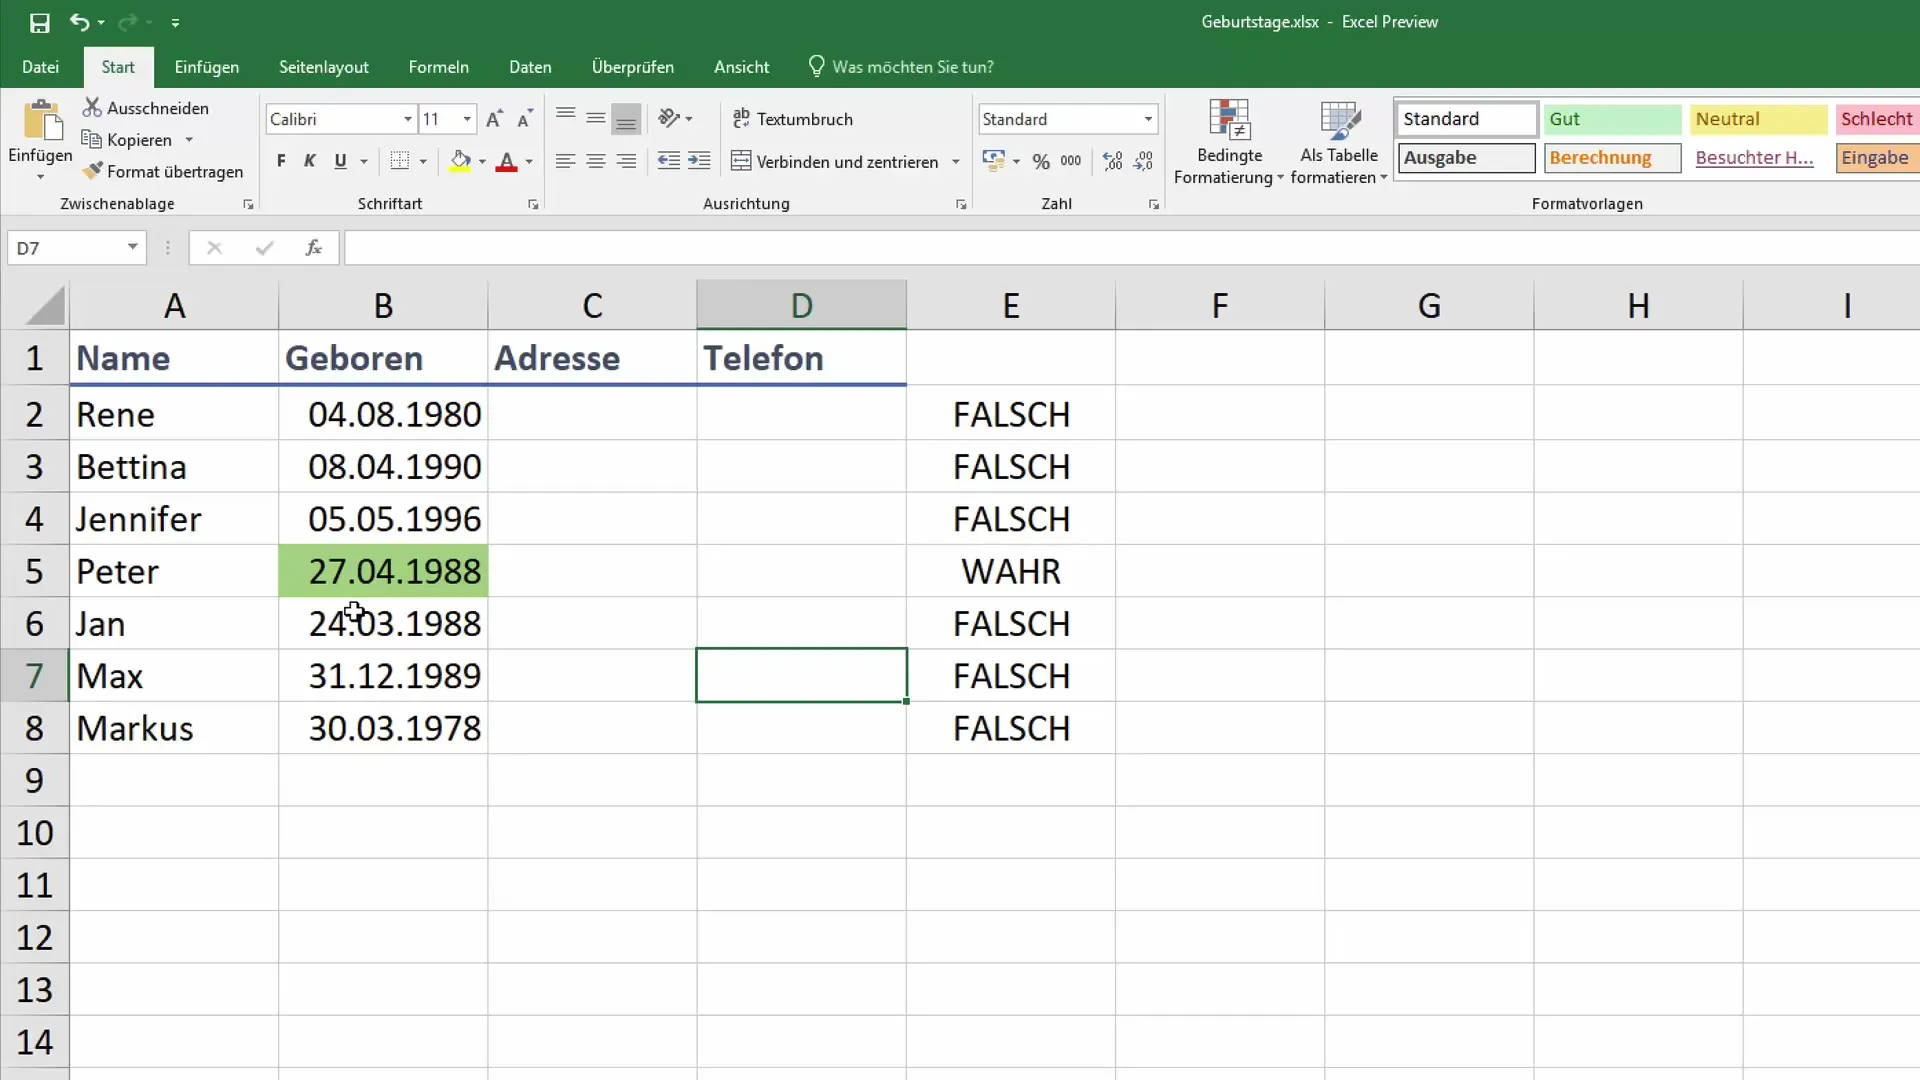Image resolution: width=1920 pixels, height=1080 pixels.
Task: Open the Name Box dropdown arrow
Action: click(x=132, y=247)
